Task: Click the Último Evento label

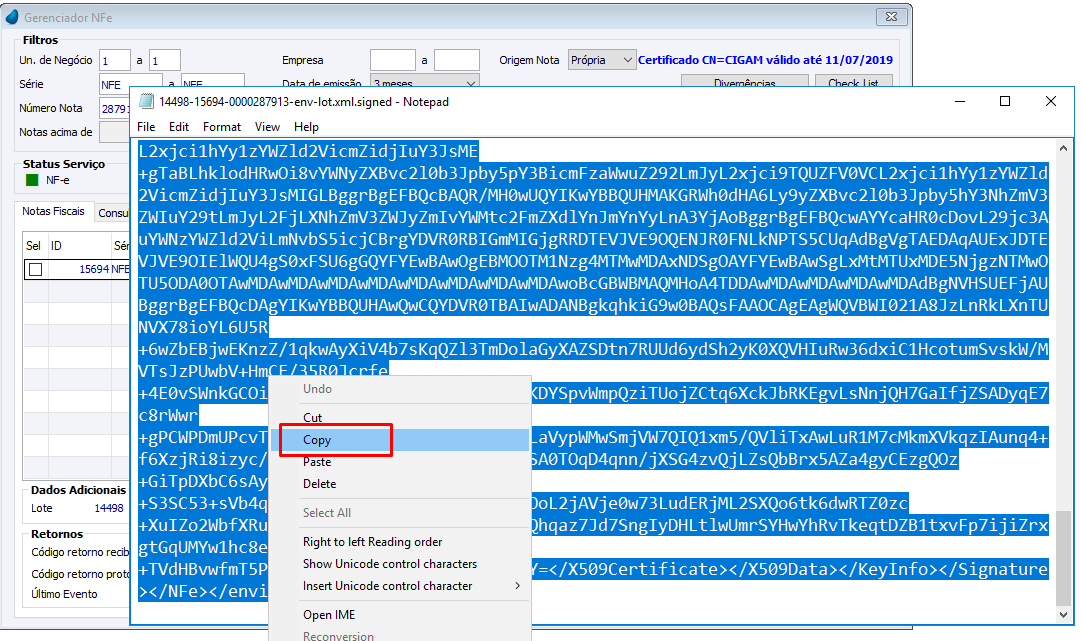Action: (x=64, y=594)
